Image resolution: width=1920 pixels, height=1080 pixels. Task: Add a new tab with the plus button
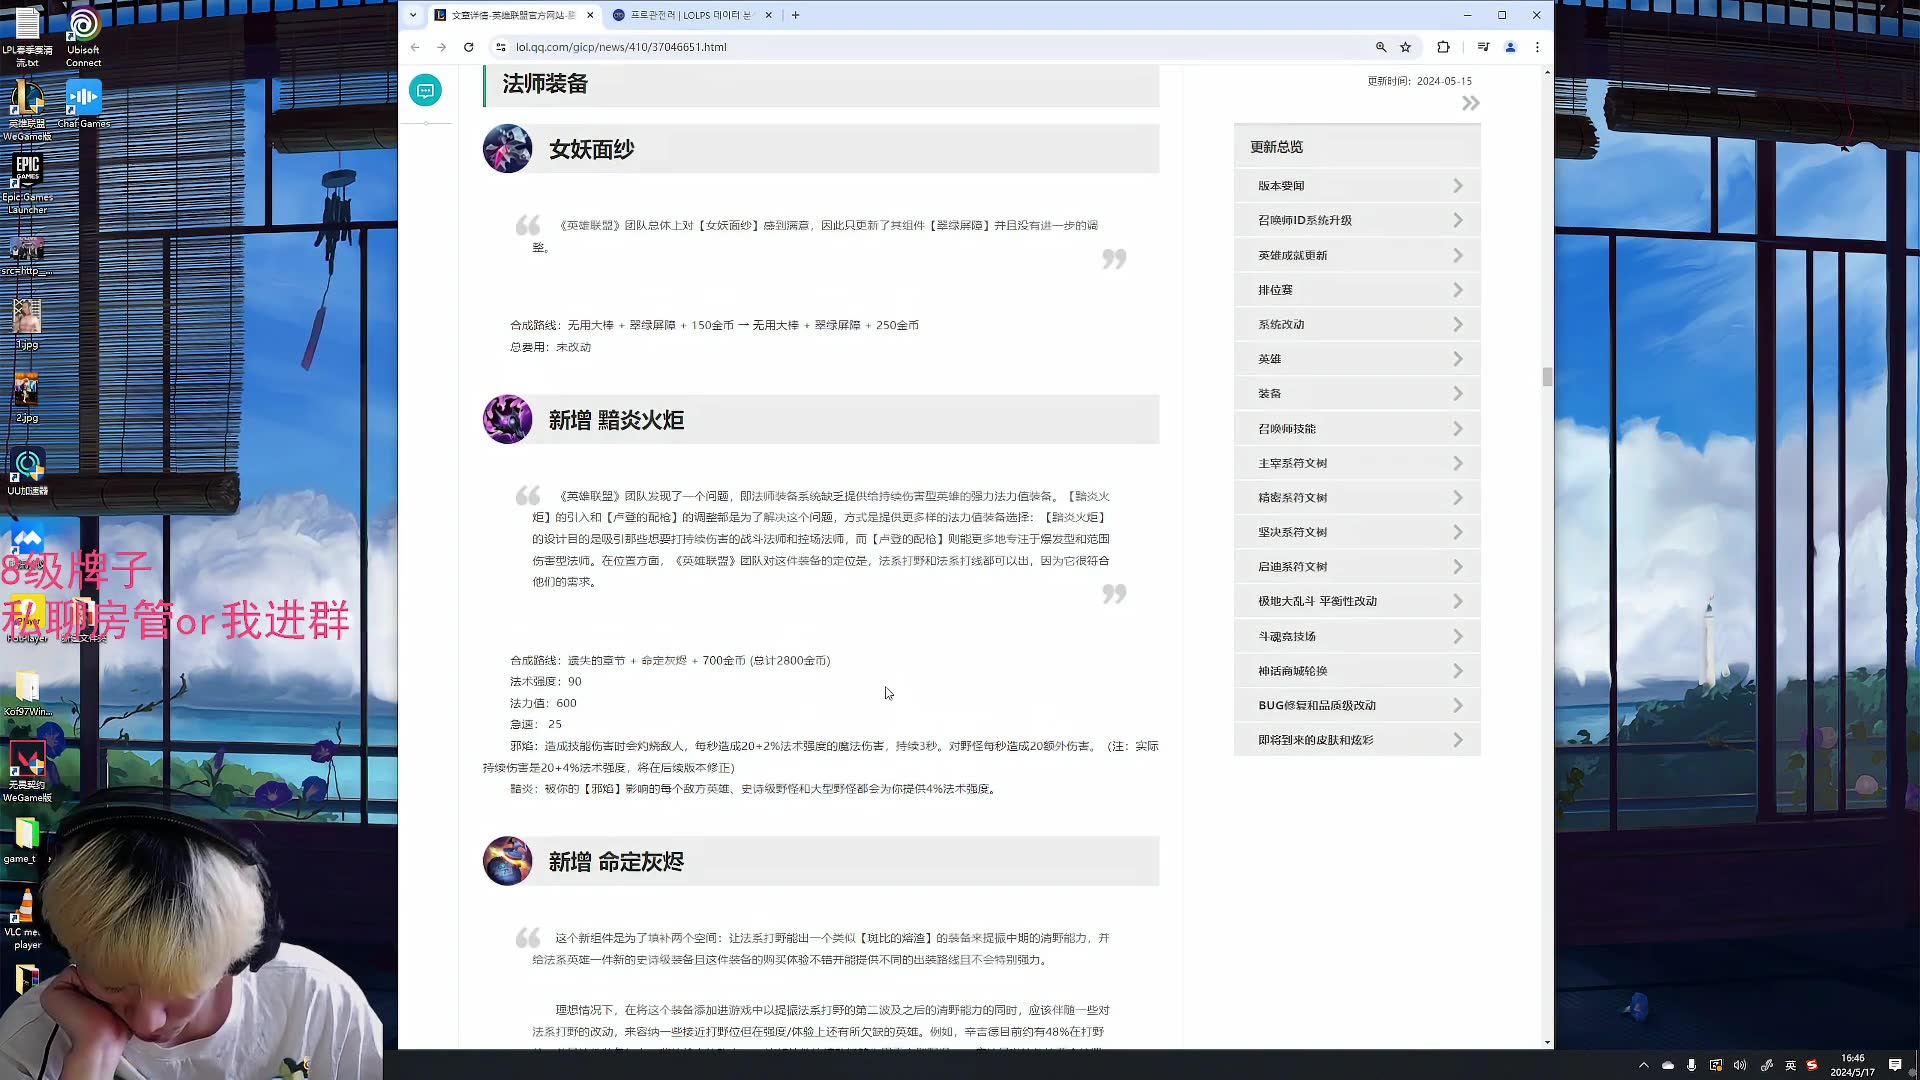click(x=795, y=15)
